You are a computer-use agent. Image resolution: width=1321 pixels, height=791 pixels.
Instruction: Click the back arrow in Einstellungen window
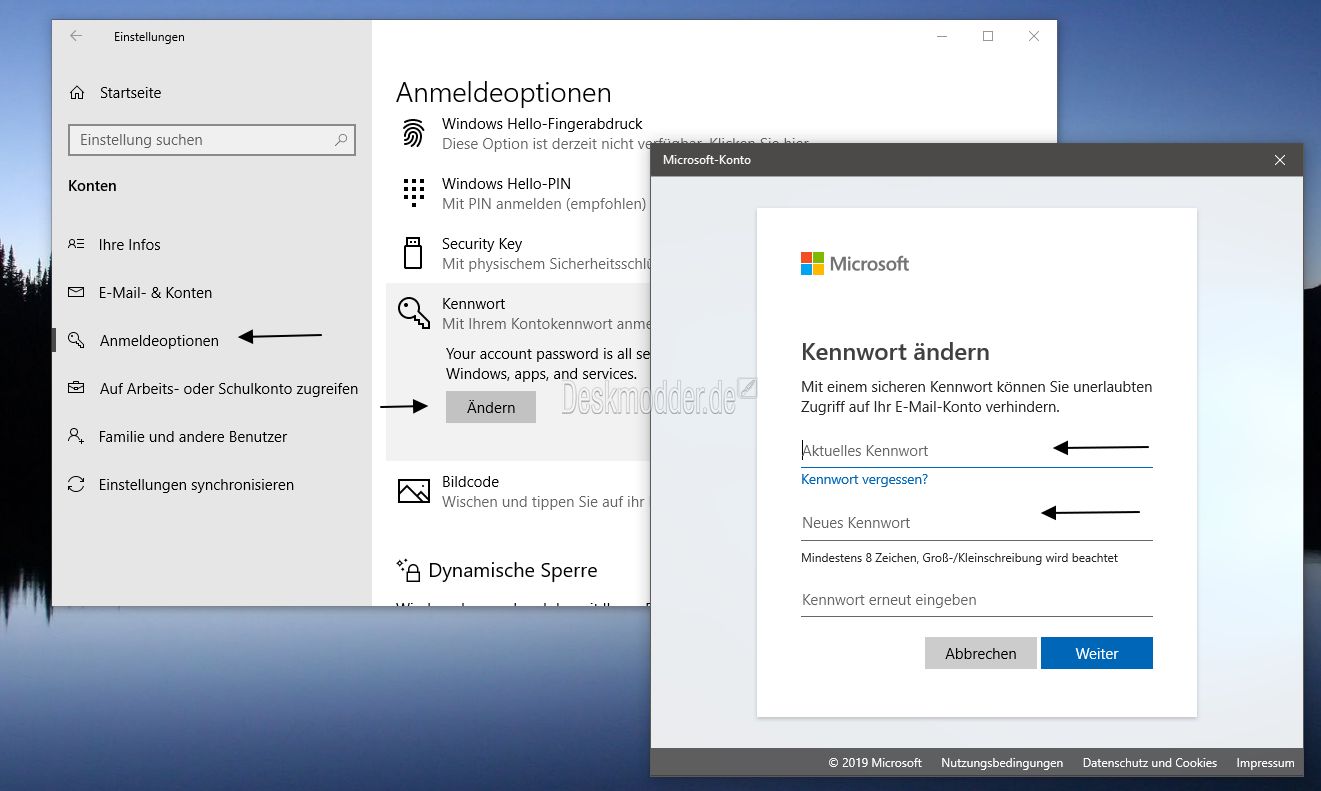[x=77, y=36]
